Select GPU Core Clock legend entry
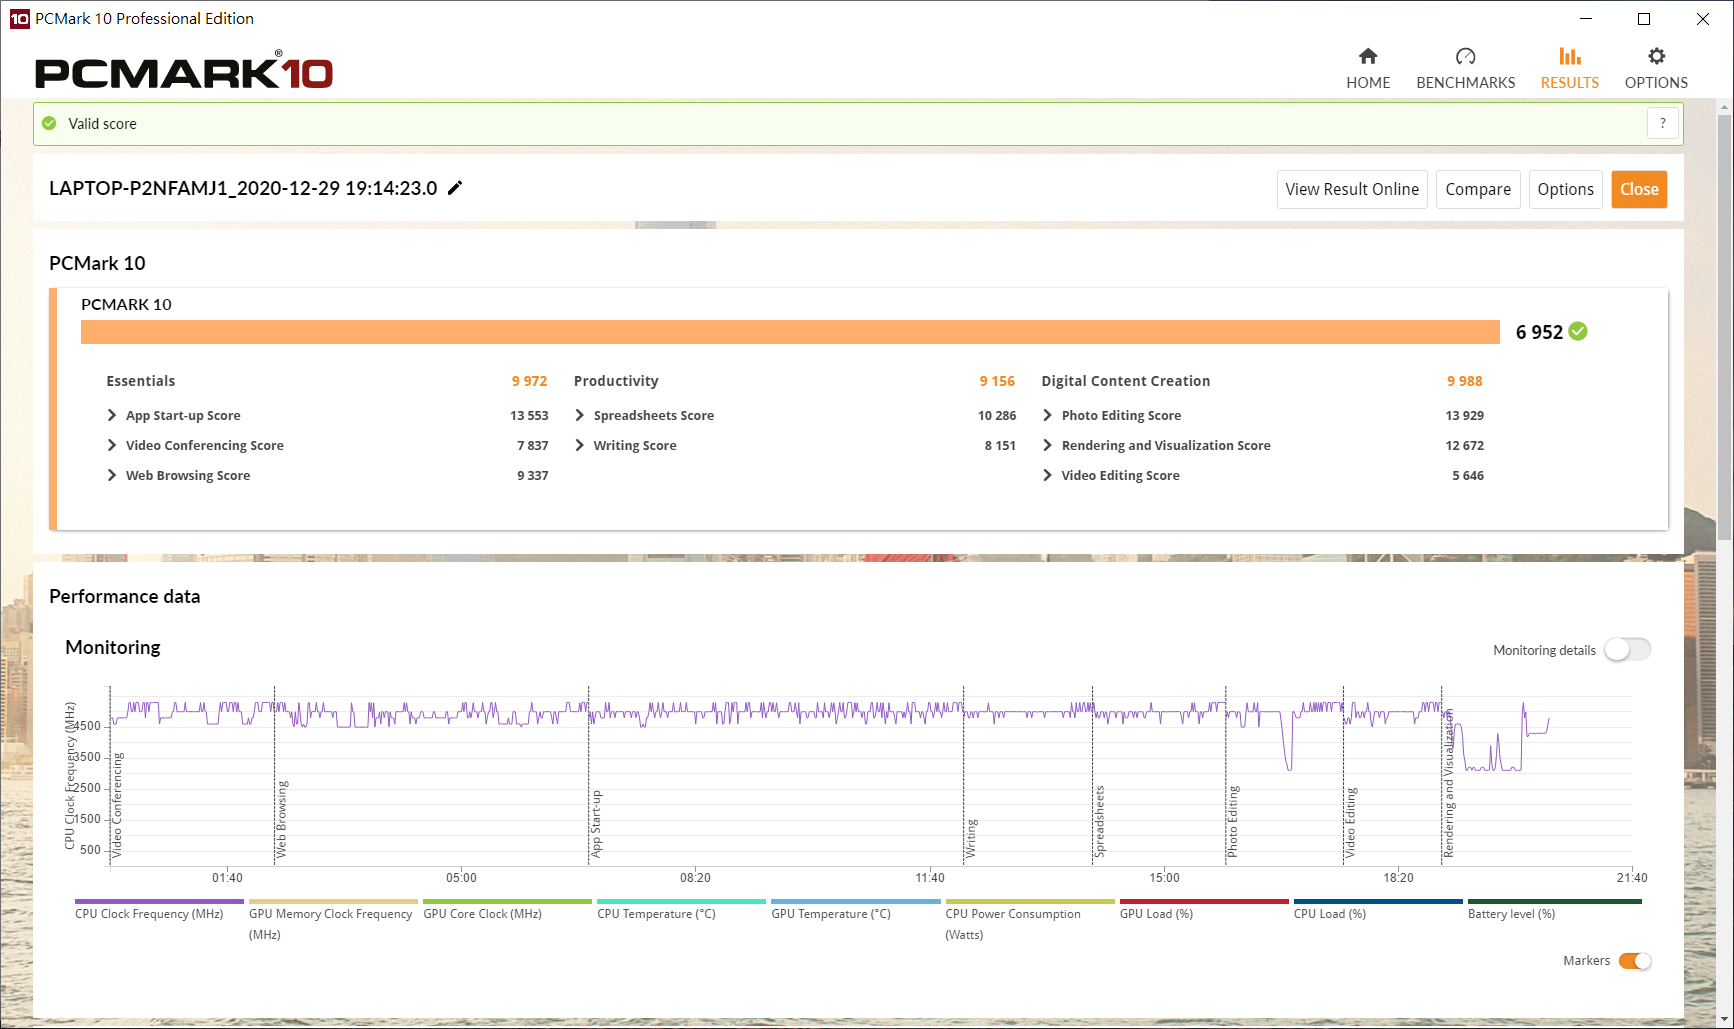This screenshot has height=1029, width=1734. click(x=507, y=909)
